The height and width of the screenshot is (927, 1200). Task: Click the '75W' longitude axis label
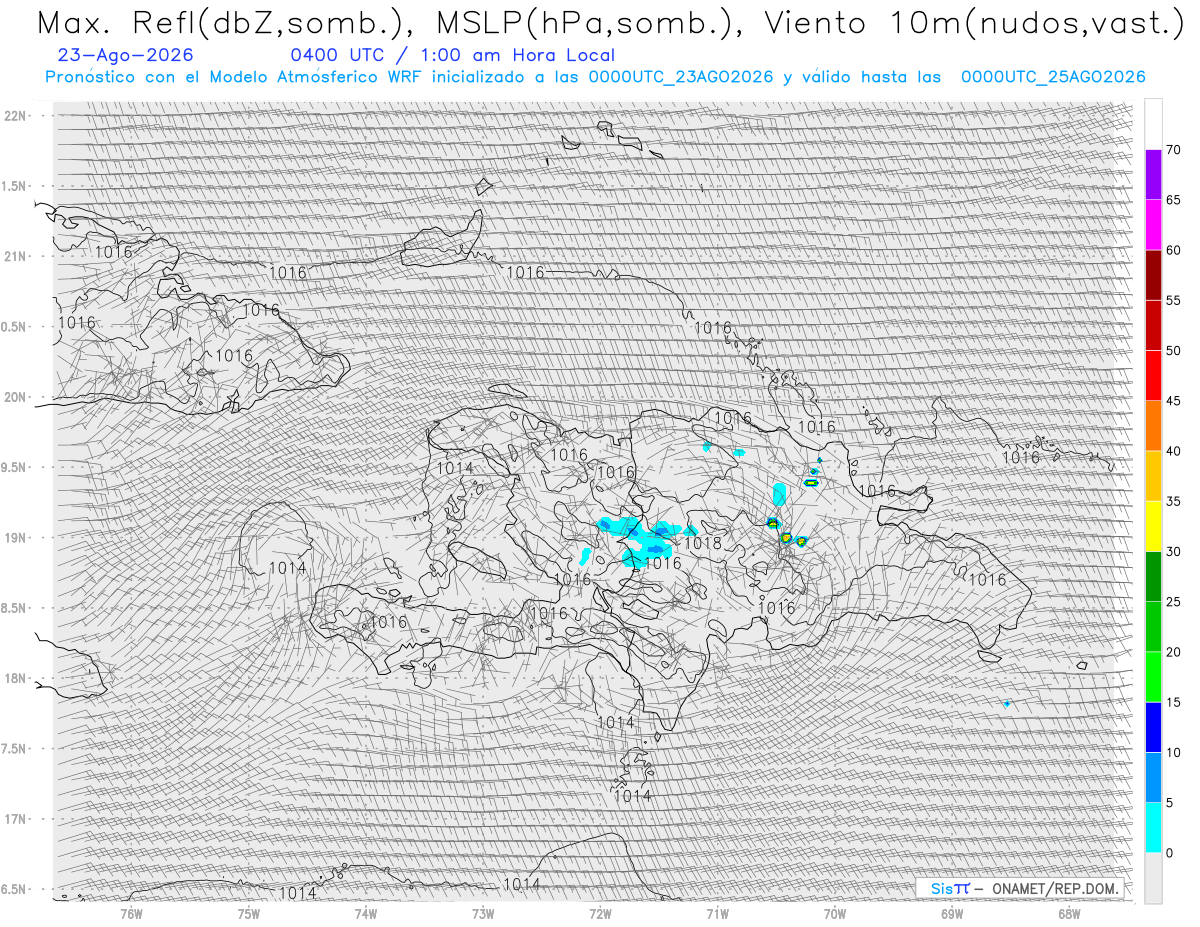pos(248,913)
